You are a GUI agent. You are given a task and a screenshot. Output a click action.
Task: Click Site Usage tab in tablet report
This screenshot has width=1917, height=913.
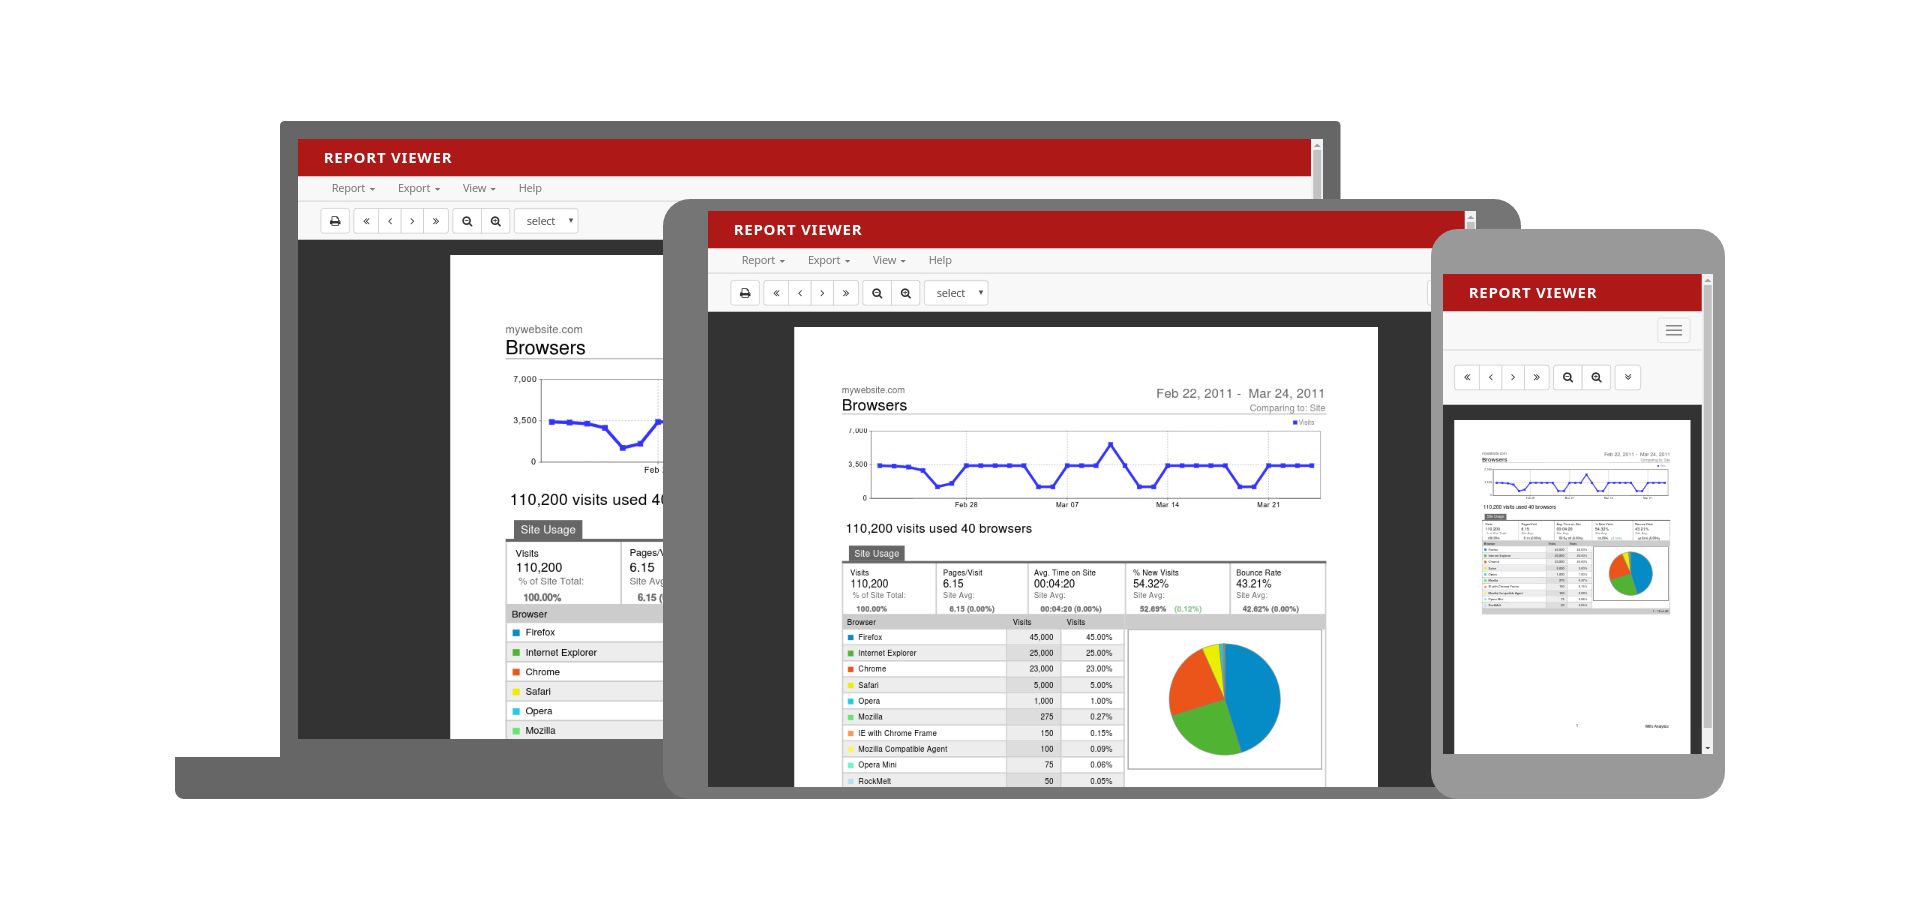point(876,553)
